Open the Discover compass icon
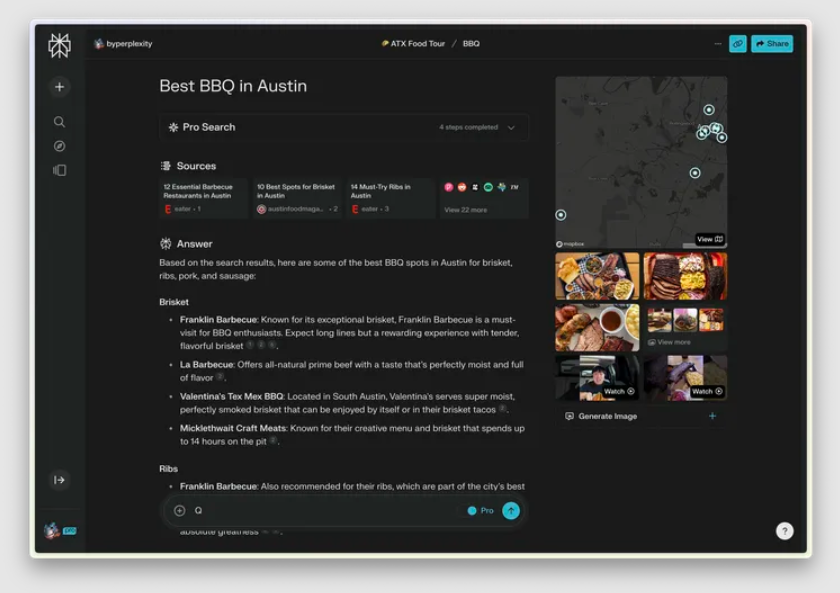This screenshot has height=593, width=840. pyautogui.click(x=59, y=146)
